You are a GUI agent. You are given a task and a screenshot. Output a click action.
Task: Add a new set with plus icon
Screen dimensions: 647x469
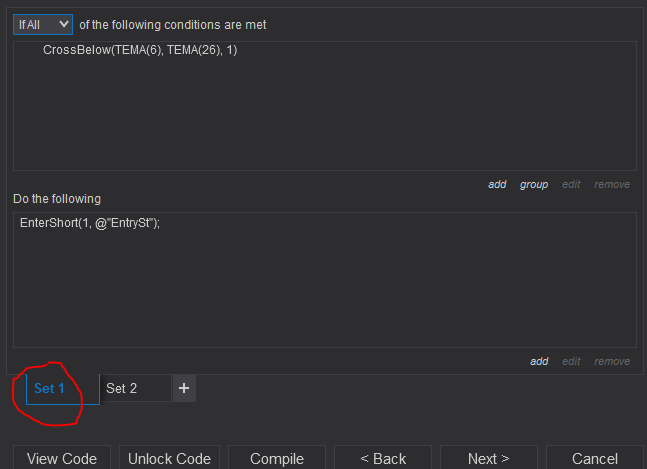[x=184, y=388]
